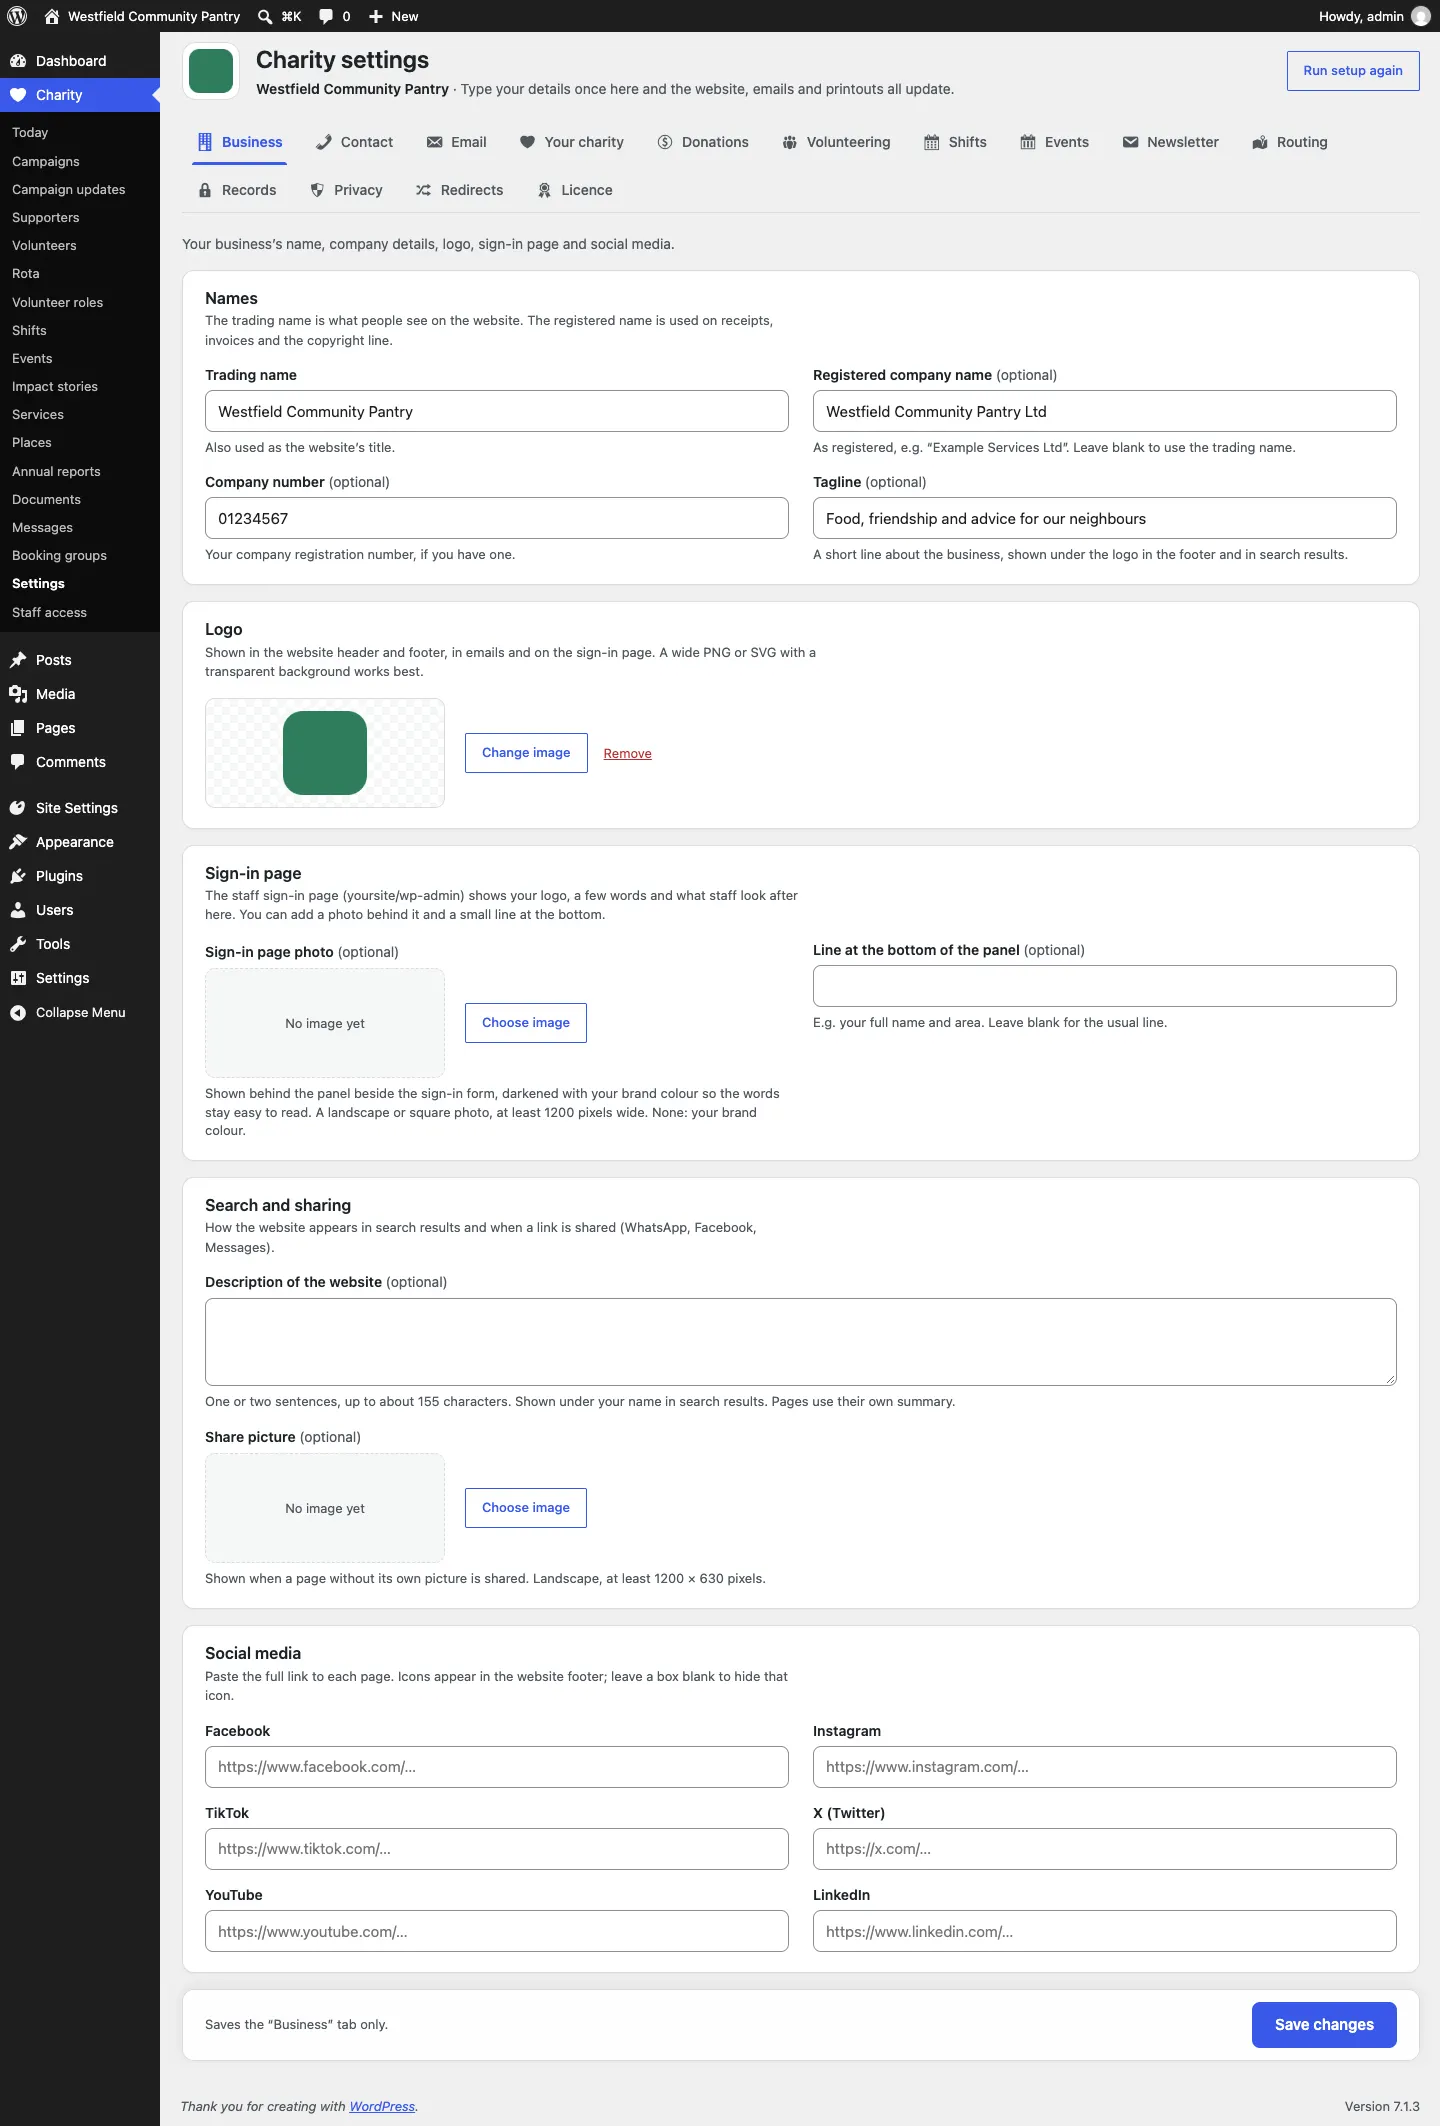
Task: Click the Privacy tab shield icon
Action: [317, 190]
